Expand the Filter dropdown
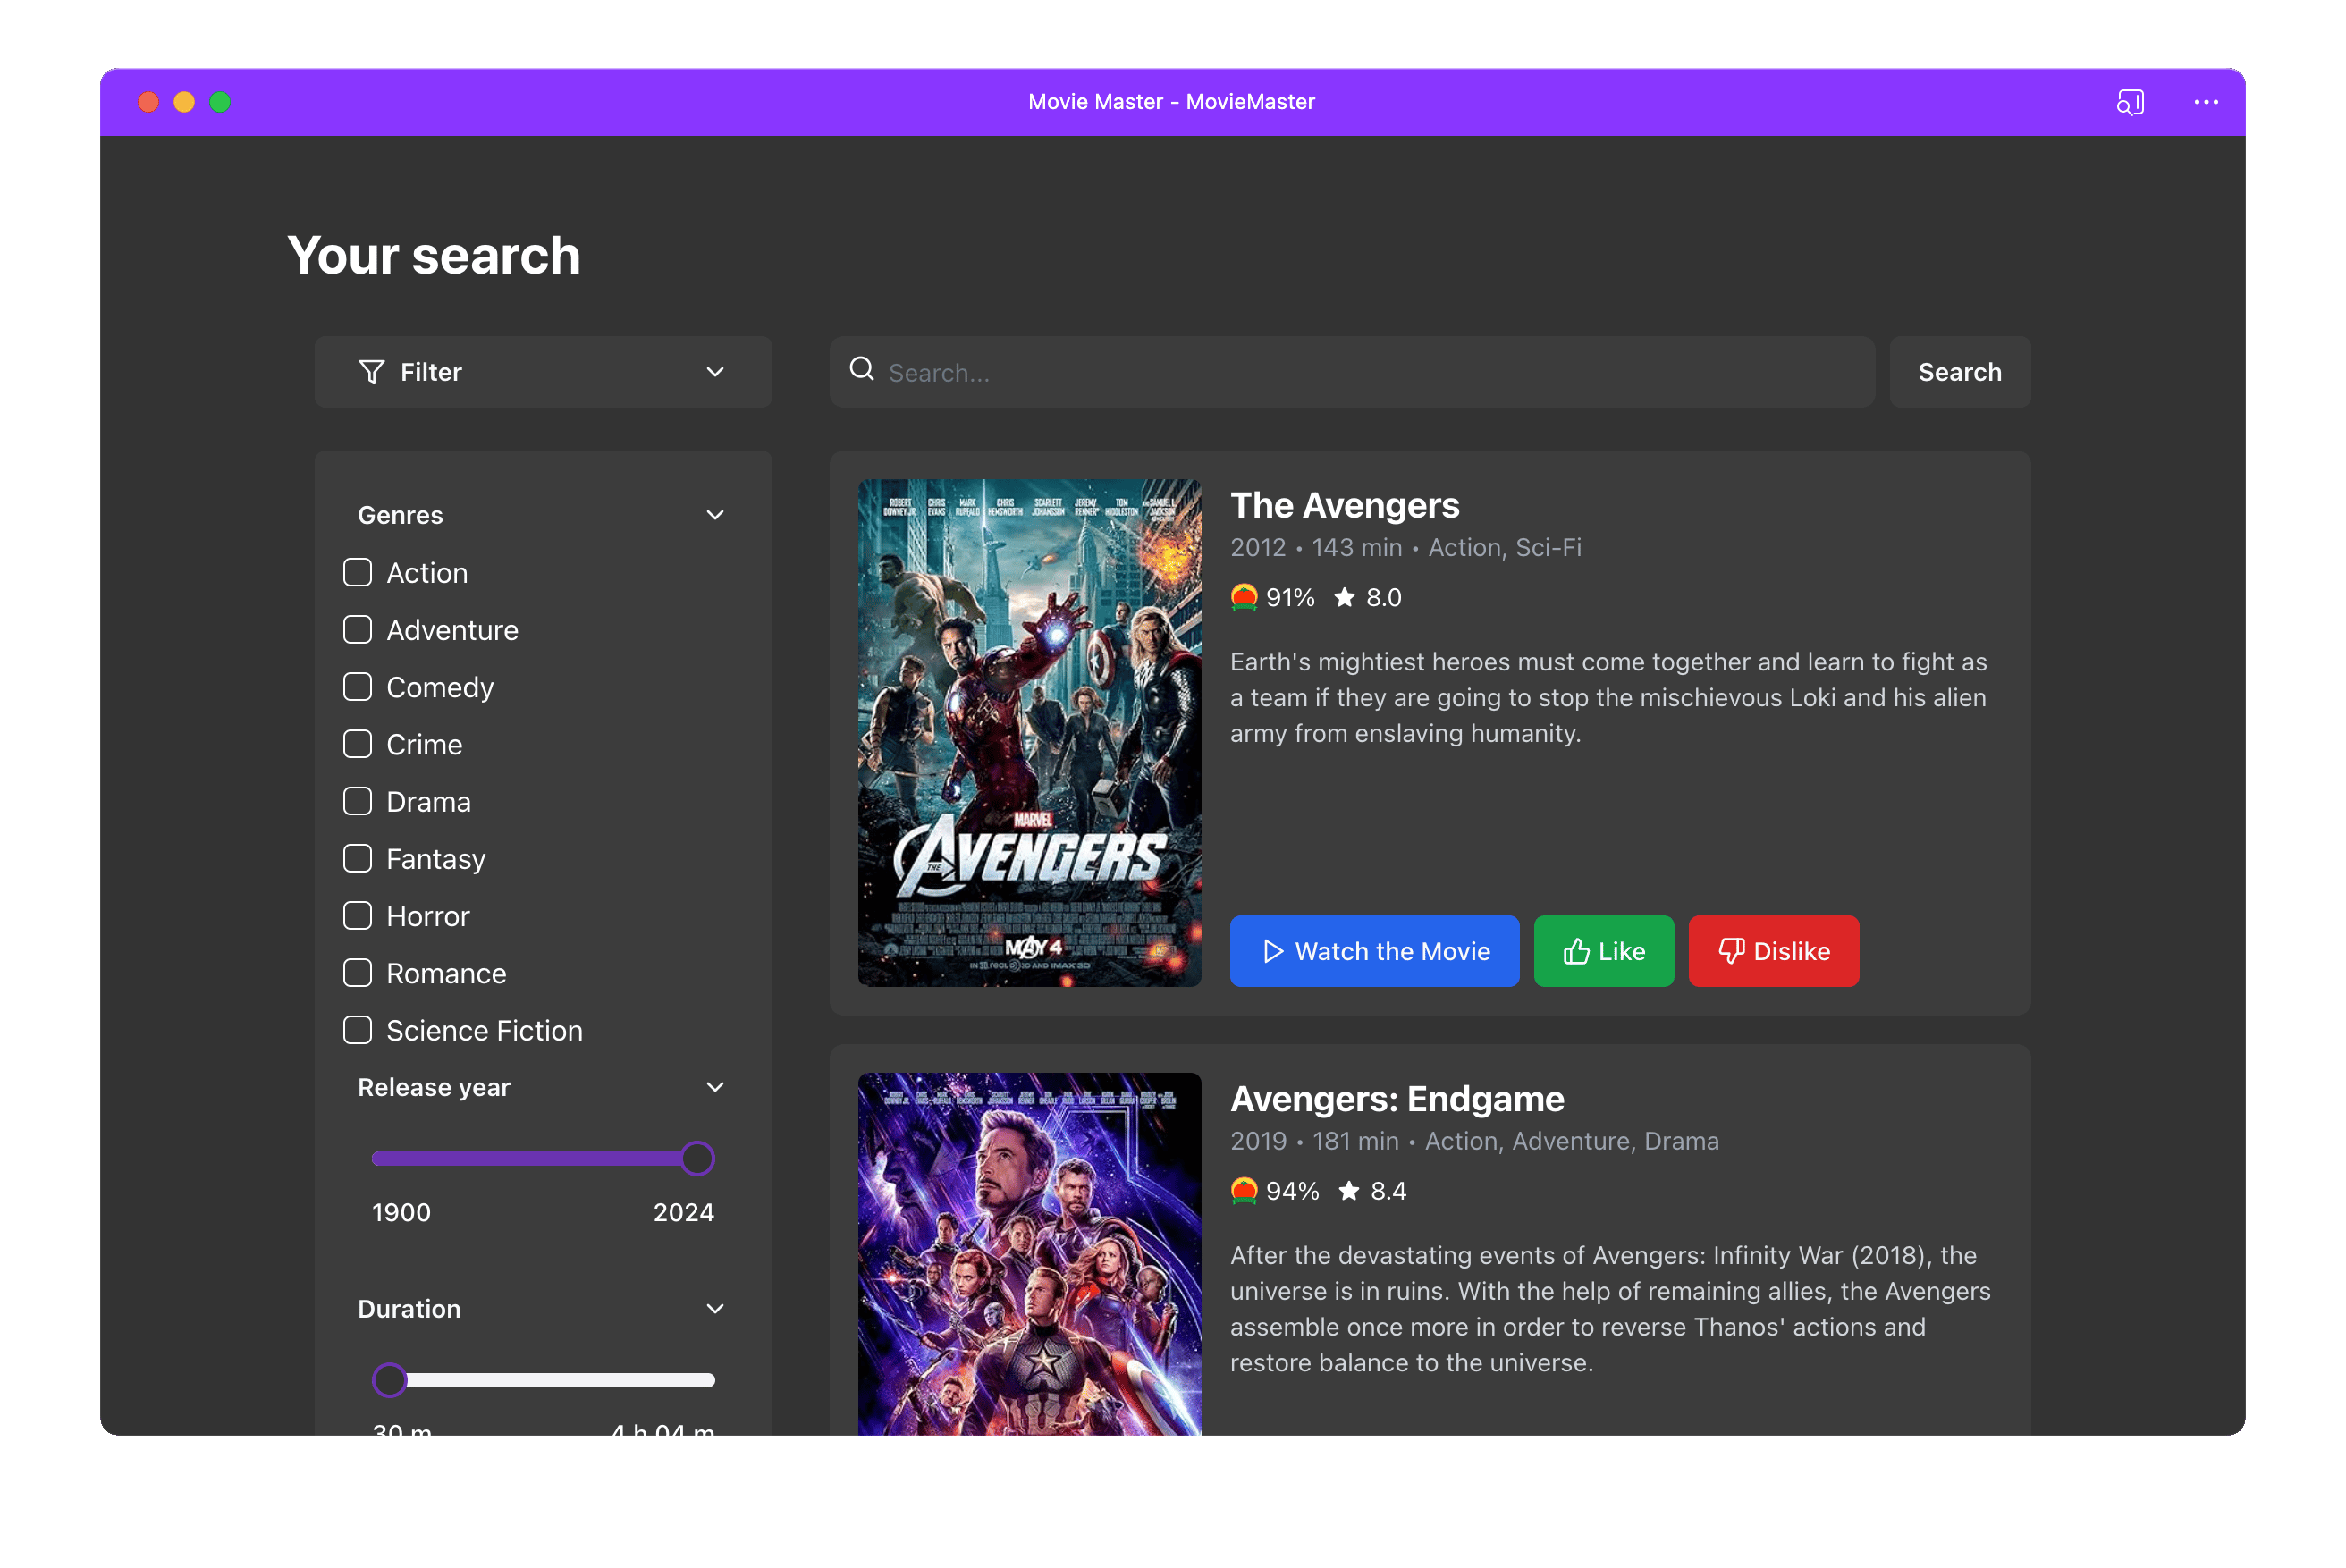 [x=543, y=372]
